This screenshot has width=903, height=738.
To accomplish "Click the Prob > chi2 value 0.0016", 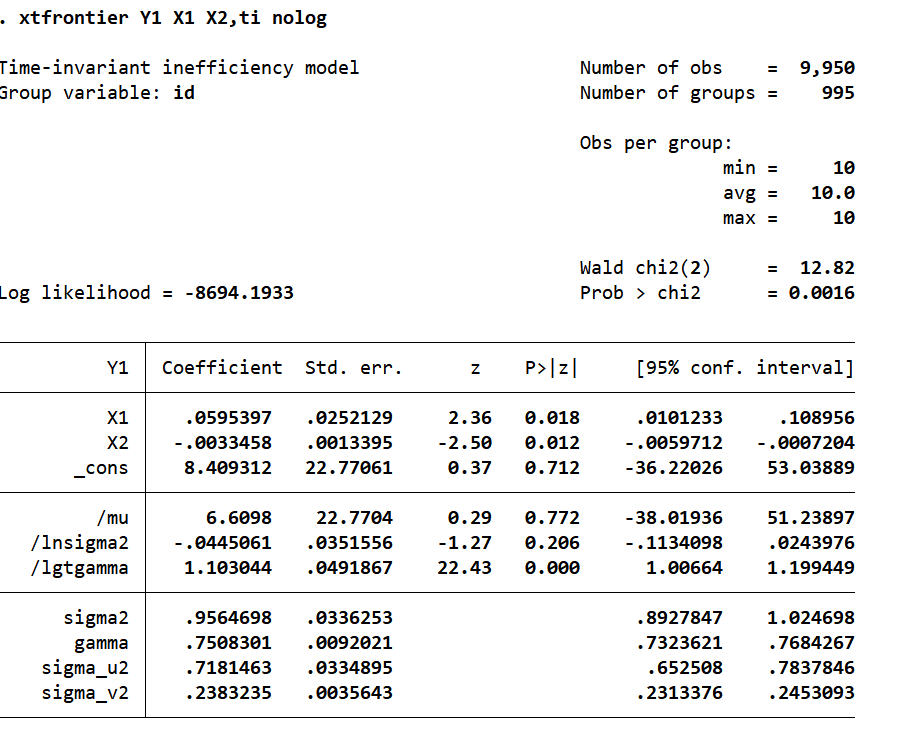I will click(820, 293).
